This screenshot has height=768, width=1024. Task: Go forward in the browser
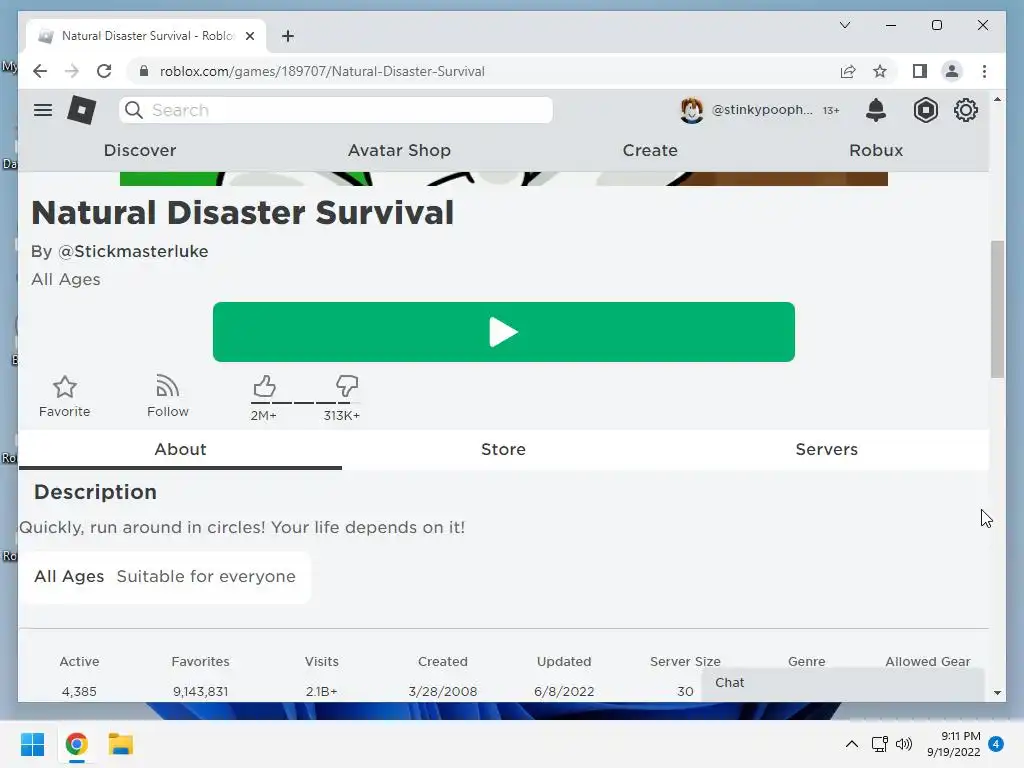pos(72,71)
